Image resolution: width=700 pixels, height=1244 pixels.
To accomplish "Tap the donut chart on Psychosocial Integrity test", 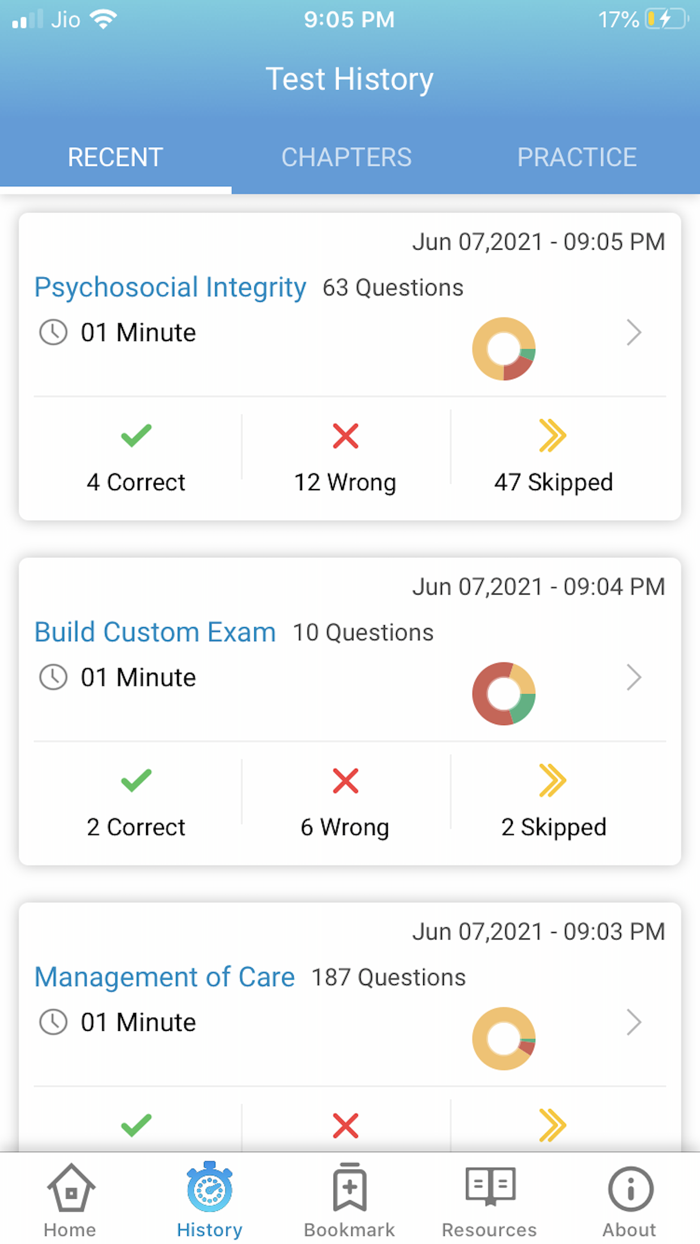I will coord(504,349).
